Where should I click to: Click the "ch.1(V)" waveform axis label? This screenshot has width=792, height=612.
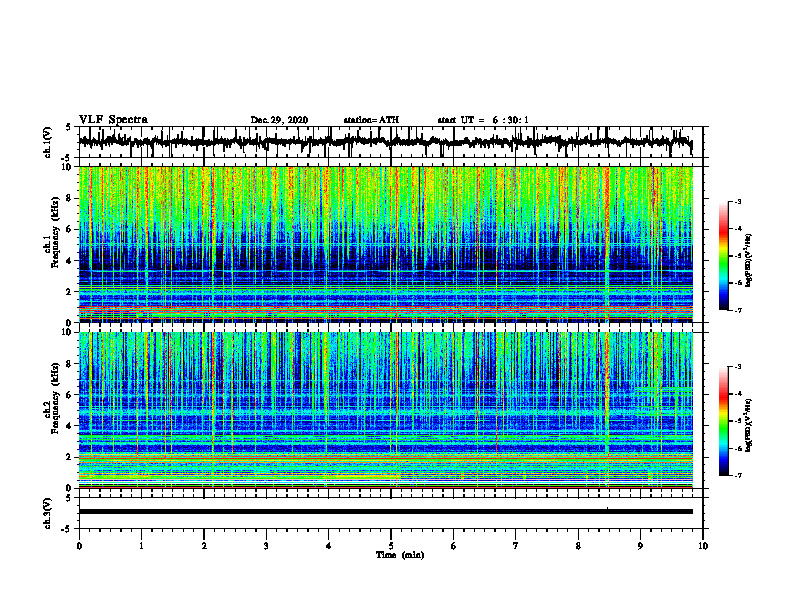point(47,142)
